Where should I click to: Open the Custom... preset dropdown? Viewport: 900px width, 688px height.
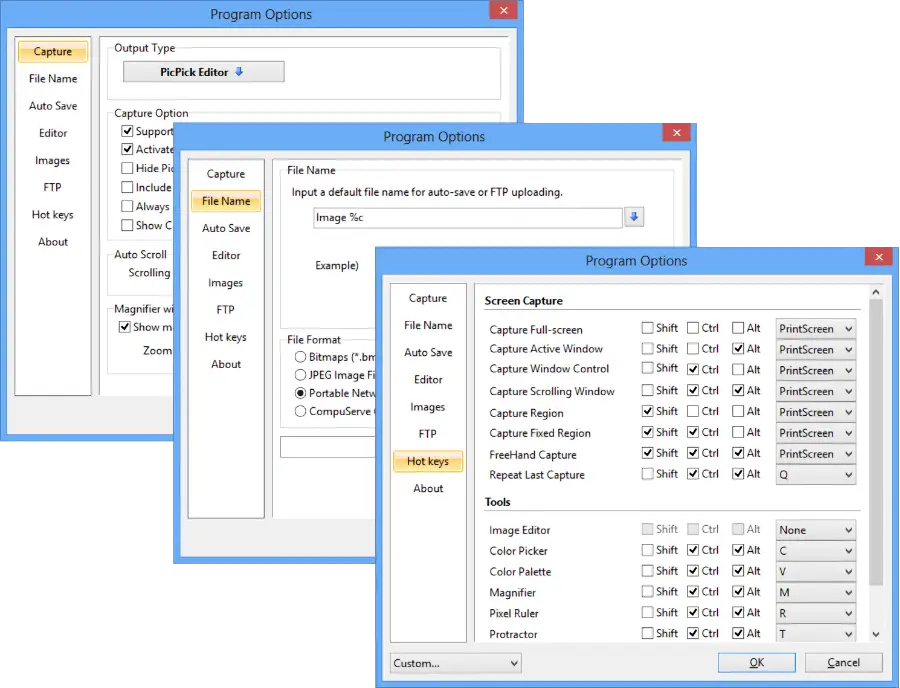(x=456, y=662)
